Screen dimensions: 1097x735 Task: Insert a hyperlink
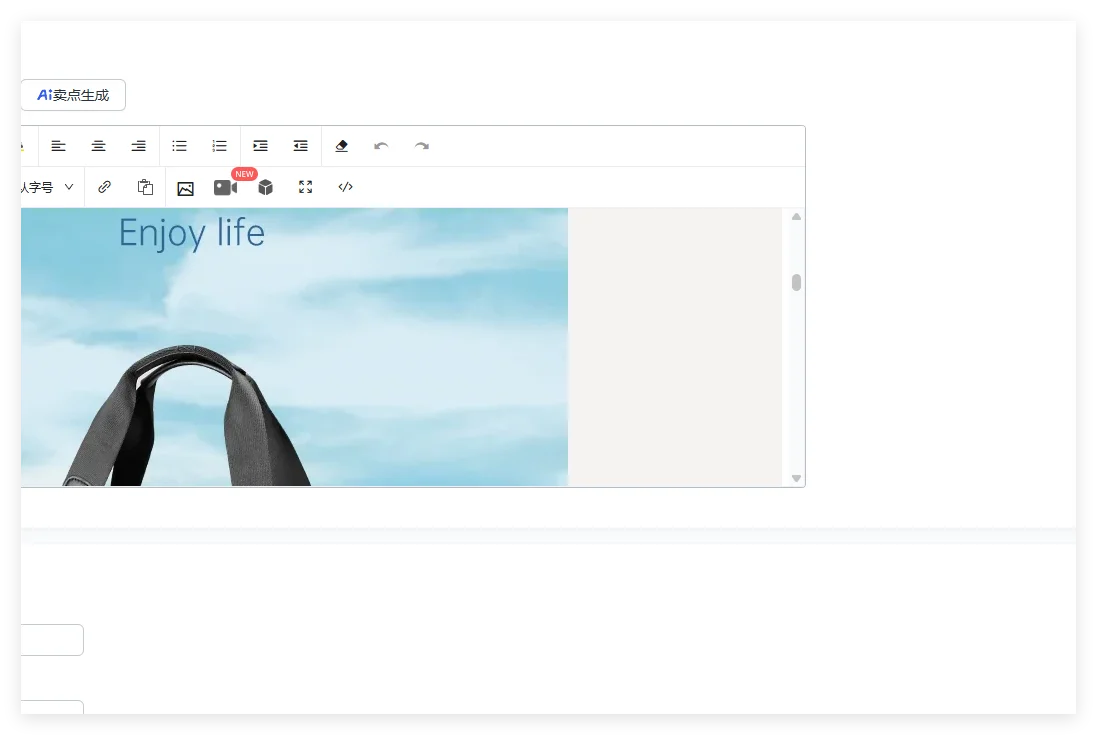[105, 187]
